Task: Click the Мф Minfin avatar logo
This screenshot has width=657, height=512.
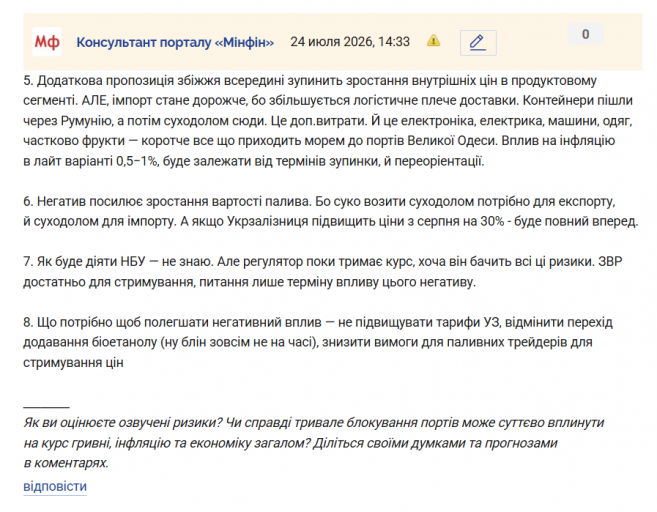Action: (x=47, y=42)
